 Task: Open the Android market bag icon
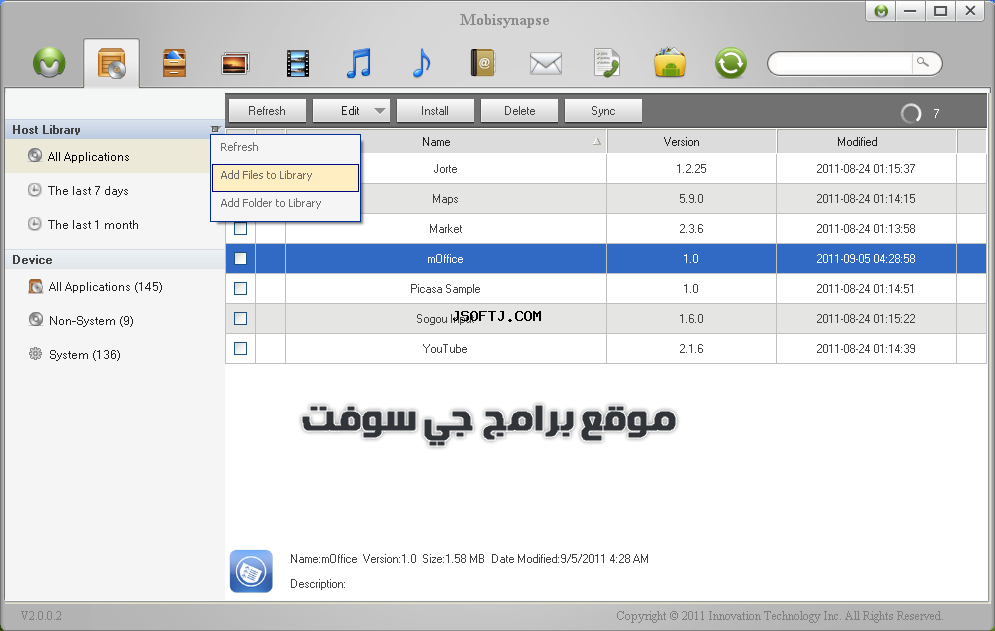pyautogui.click(x=670, y=62)
